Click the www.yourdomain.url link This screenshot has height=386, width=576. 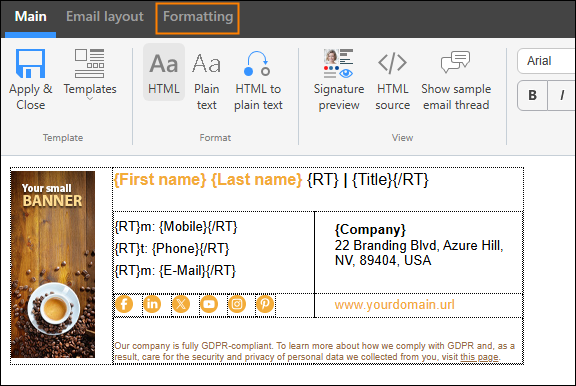(394, 304)
